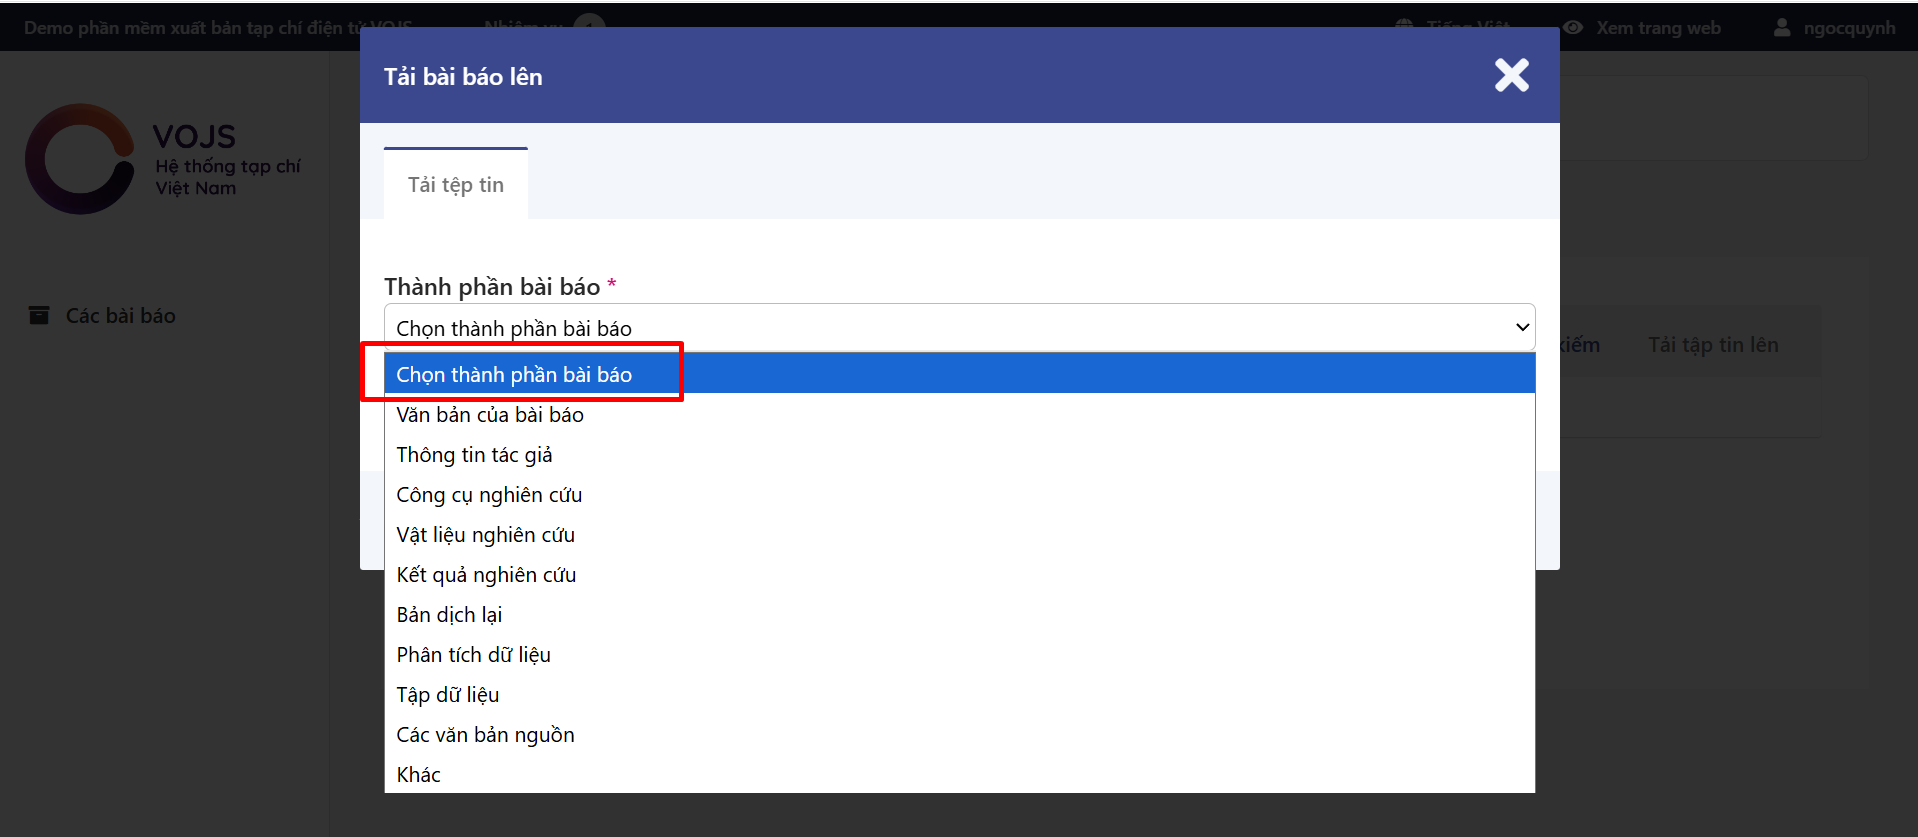The image size is (1918, 837).
Task: Pick Công cụ nghiên cứu from list
Action: (x=489, y=495)
